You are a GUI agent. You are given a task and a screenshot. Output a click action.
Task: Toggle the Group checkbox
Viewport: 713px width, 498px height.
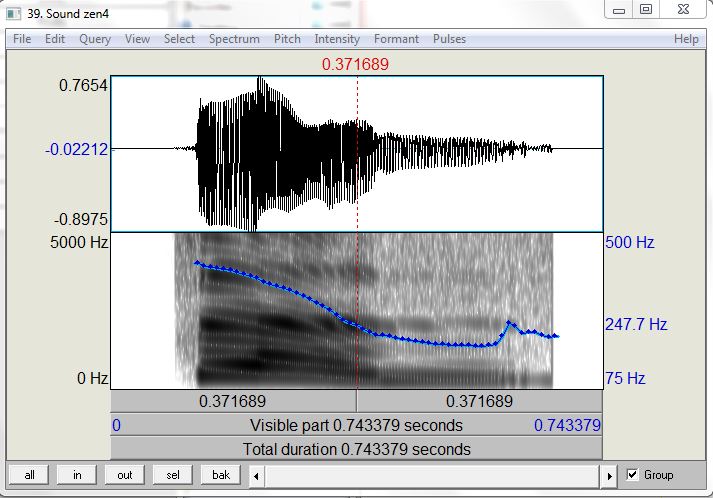pyautogui.click(x=632, y=474)
